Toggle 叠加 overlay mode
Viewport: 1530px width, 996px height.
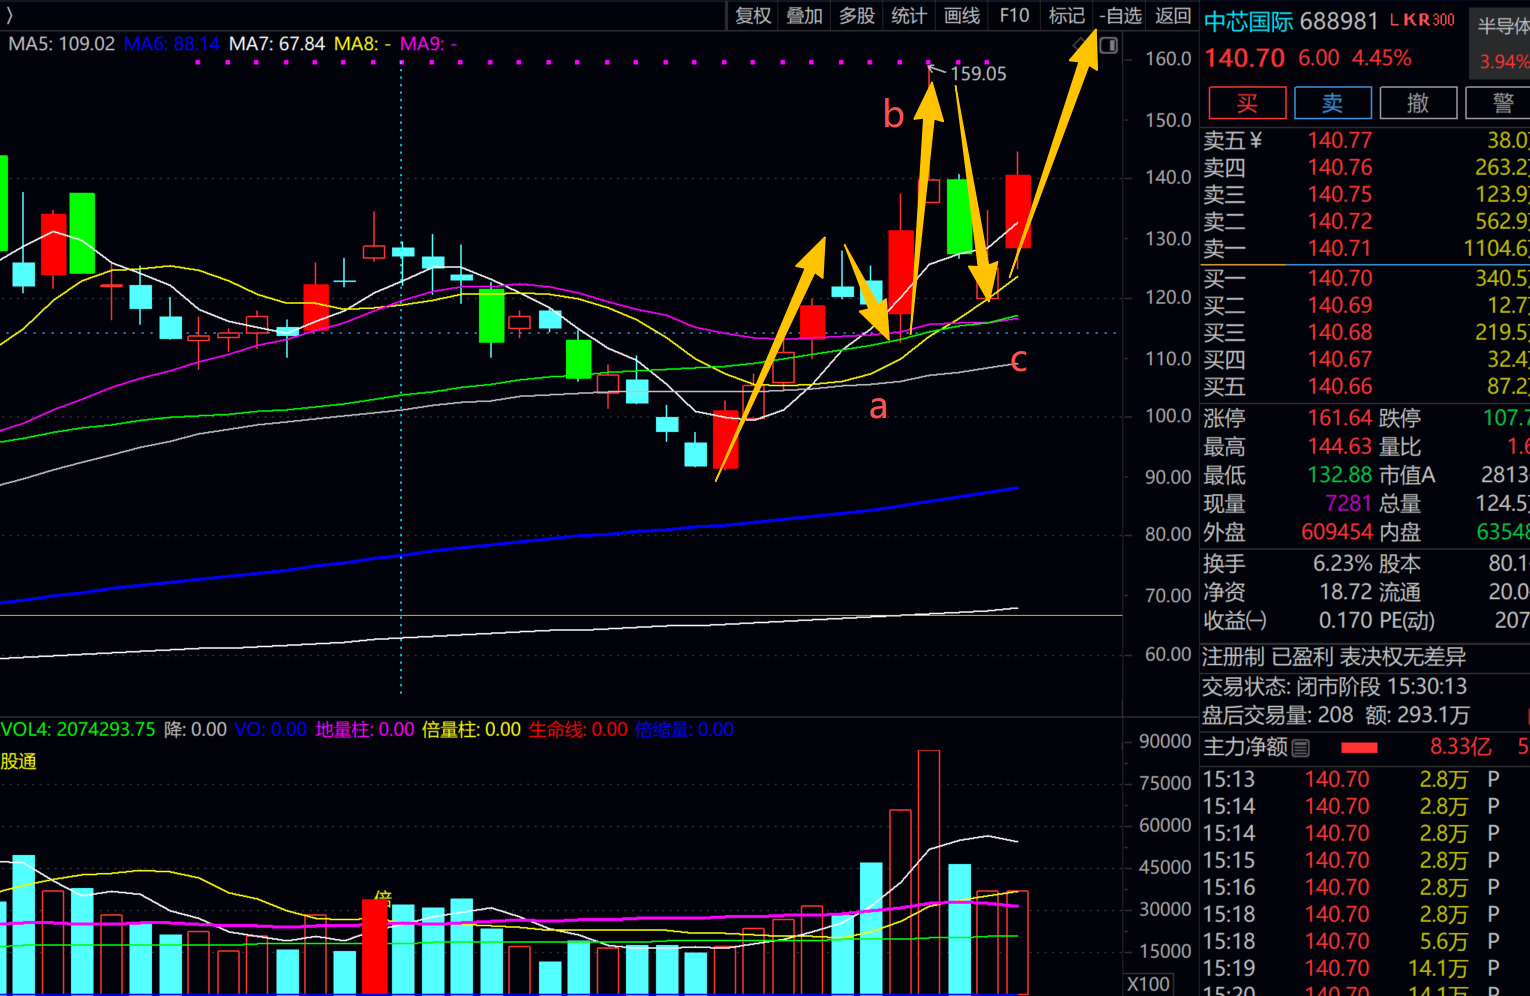804,16
